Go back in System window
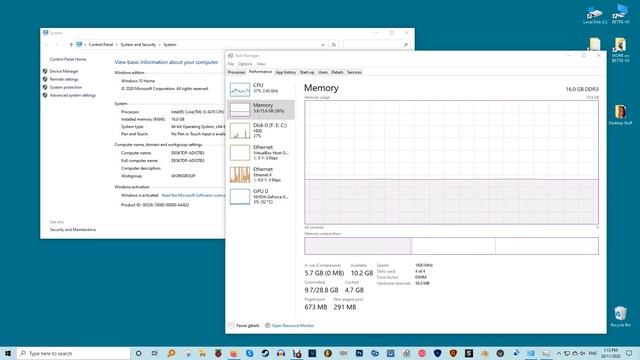 coord(47,44)
